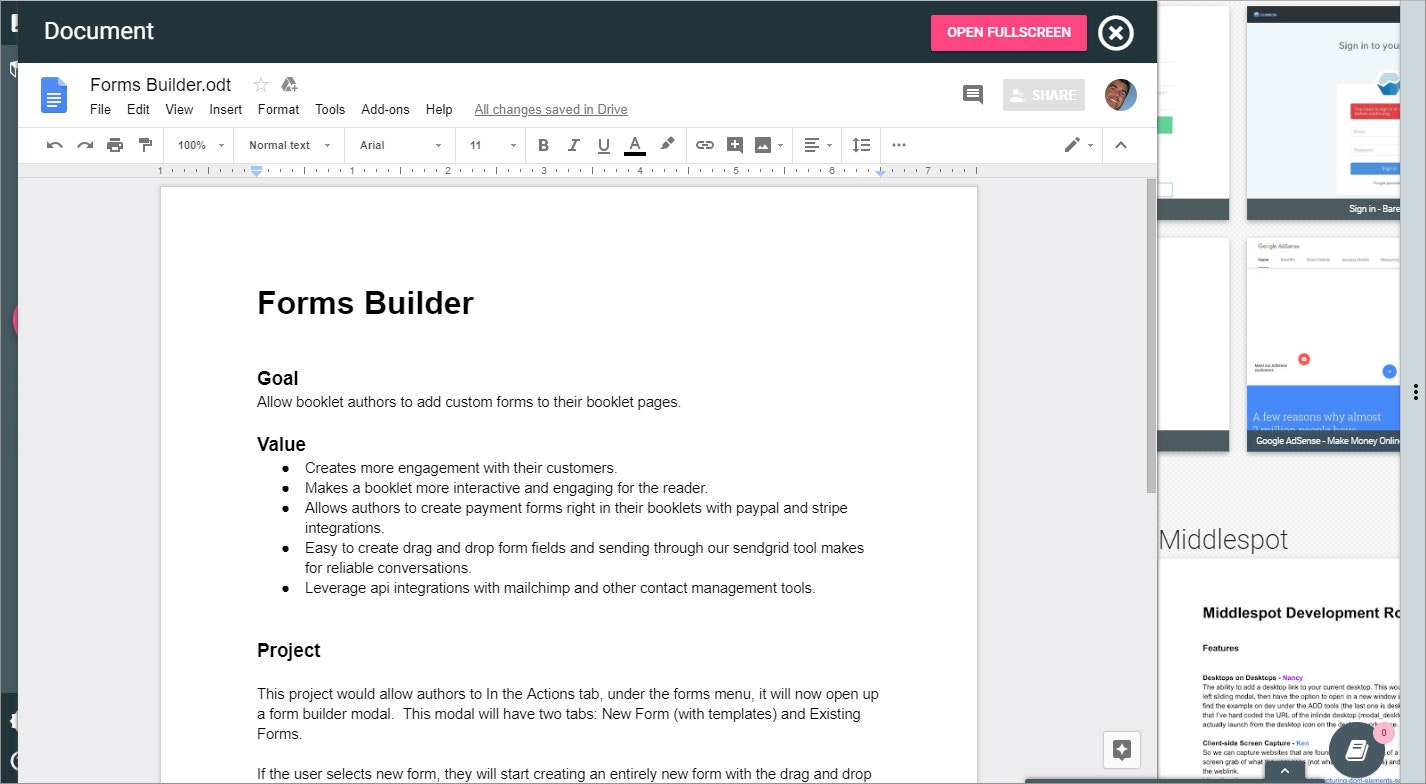The width and height of the screenshot is (1426, 784).
Task: Open the editing mode pencil dropdown
Action: coord(1078,145)
